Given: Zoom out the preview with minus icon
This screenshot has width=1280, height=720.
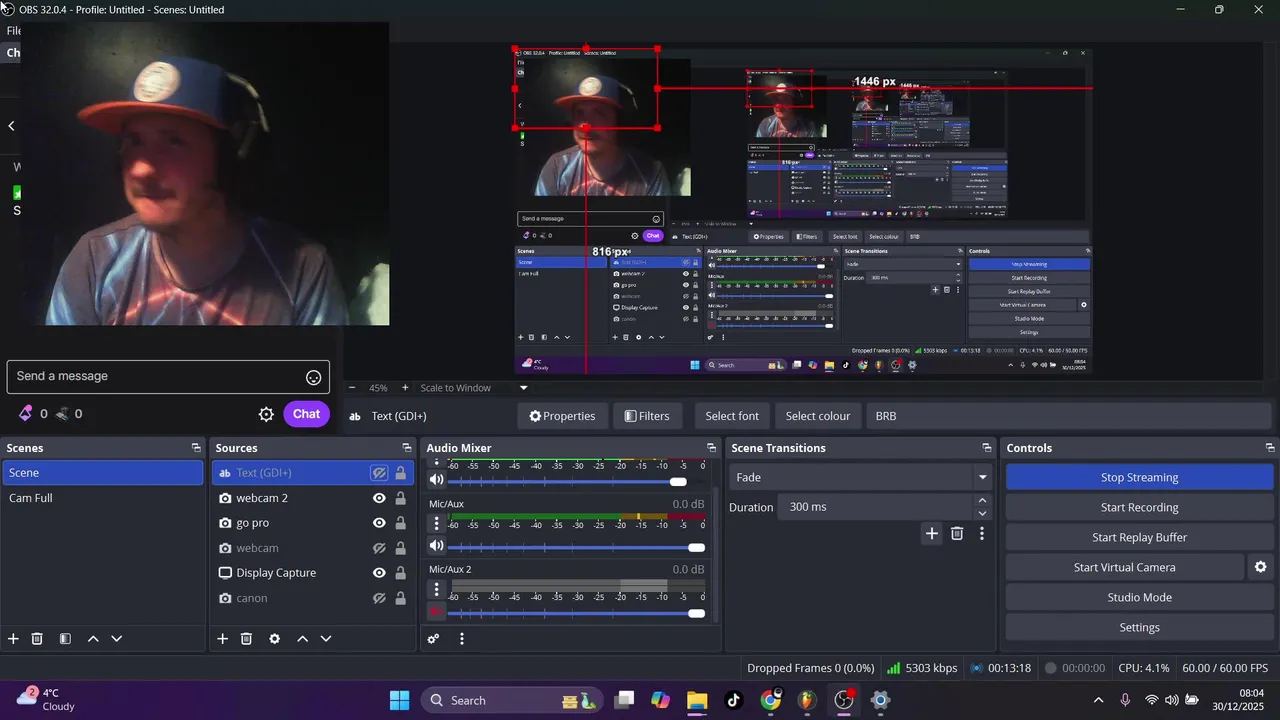Looking at the screenshot, I should coord(352,388).
